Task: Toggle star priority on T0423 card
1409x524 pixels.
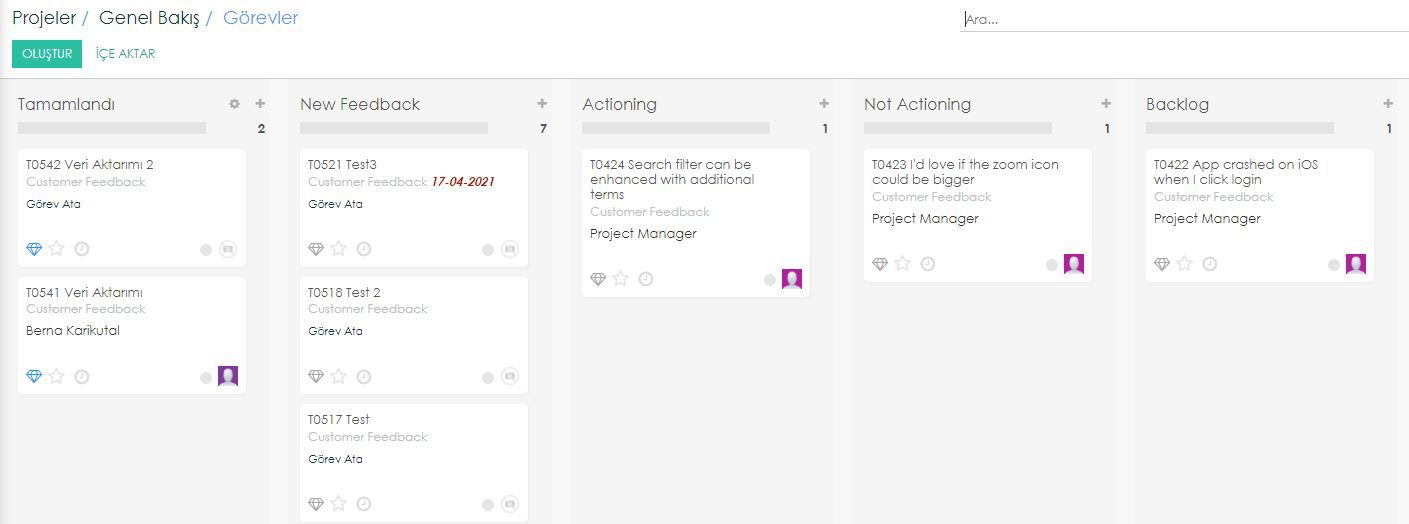Action: (x=903, y=264)
